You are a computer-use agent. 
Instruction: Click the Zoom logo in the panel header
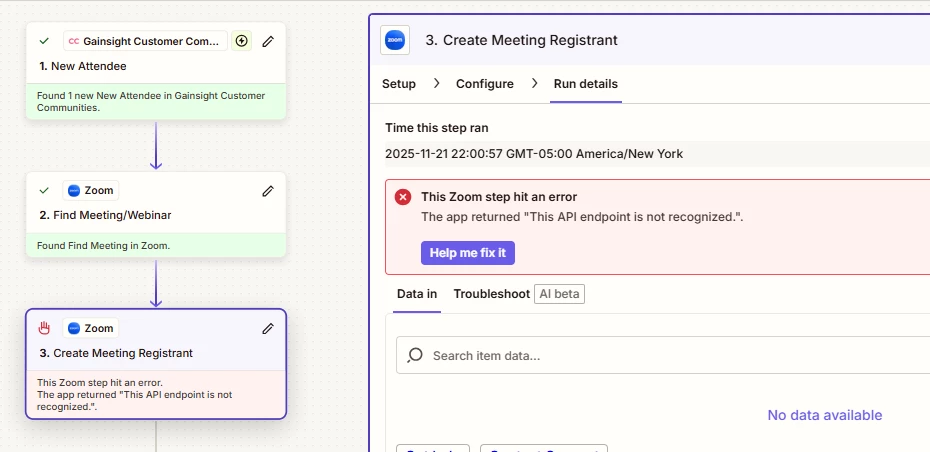coord(395,40)
